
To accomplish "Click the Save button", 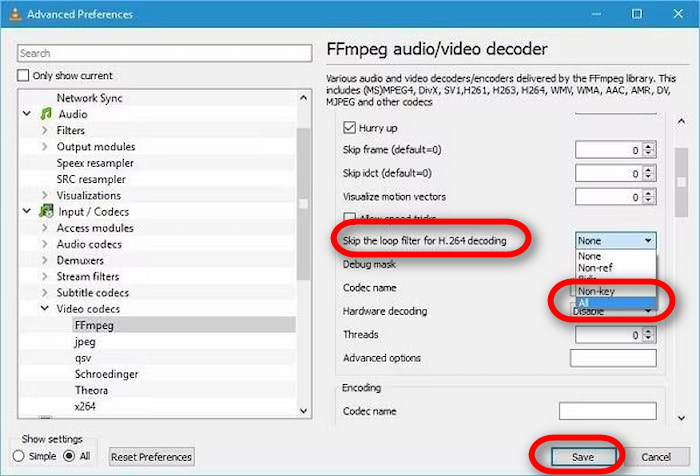I will (x=583, y=457).
